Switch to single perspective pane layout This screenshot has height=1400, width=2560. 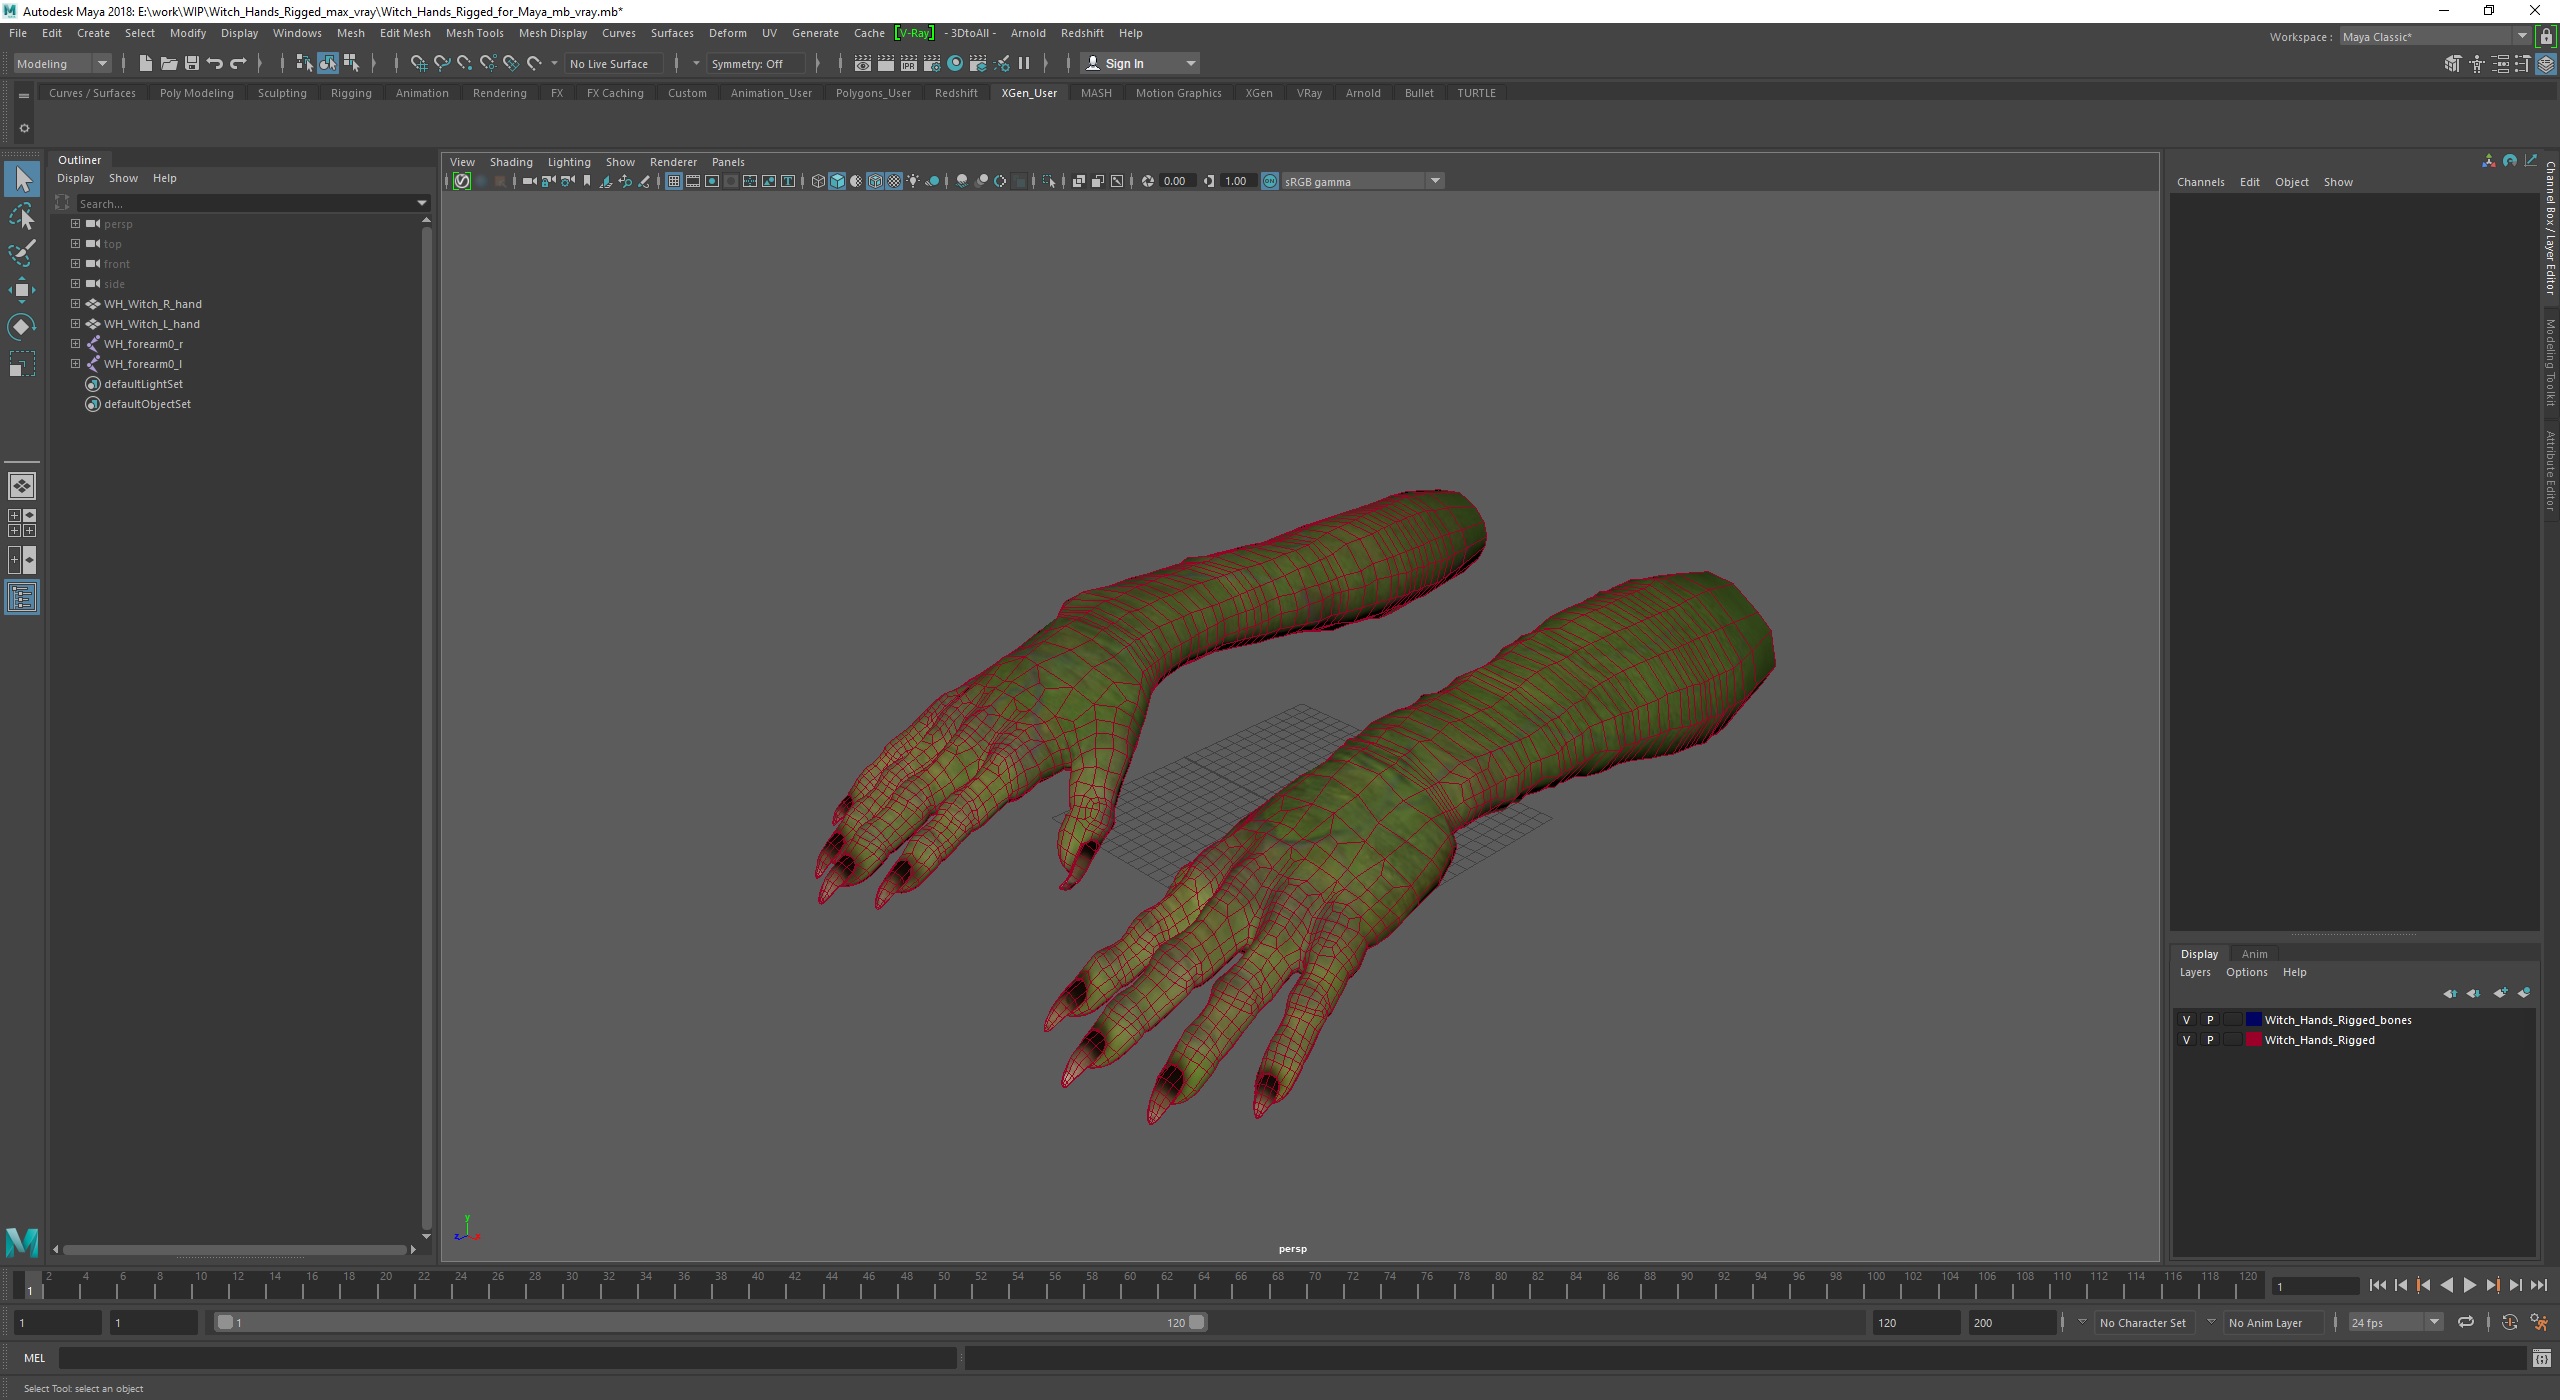tap(22, 486)
